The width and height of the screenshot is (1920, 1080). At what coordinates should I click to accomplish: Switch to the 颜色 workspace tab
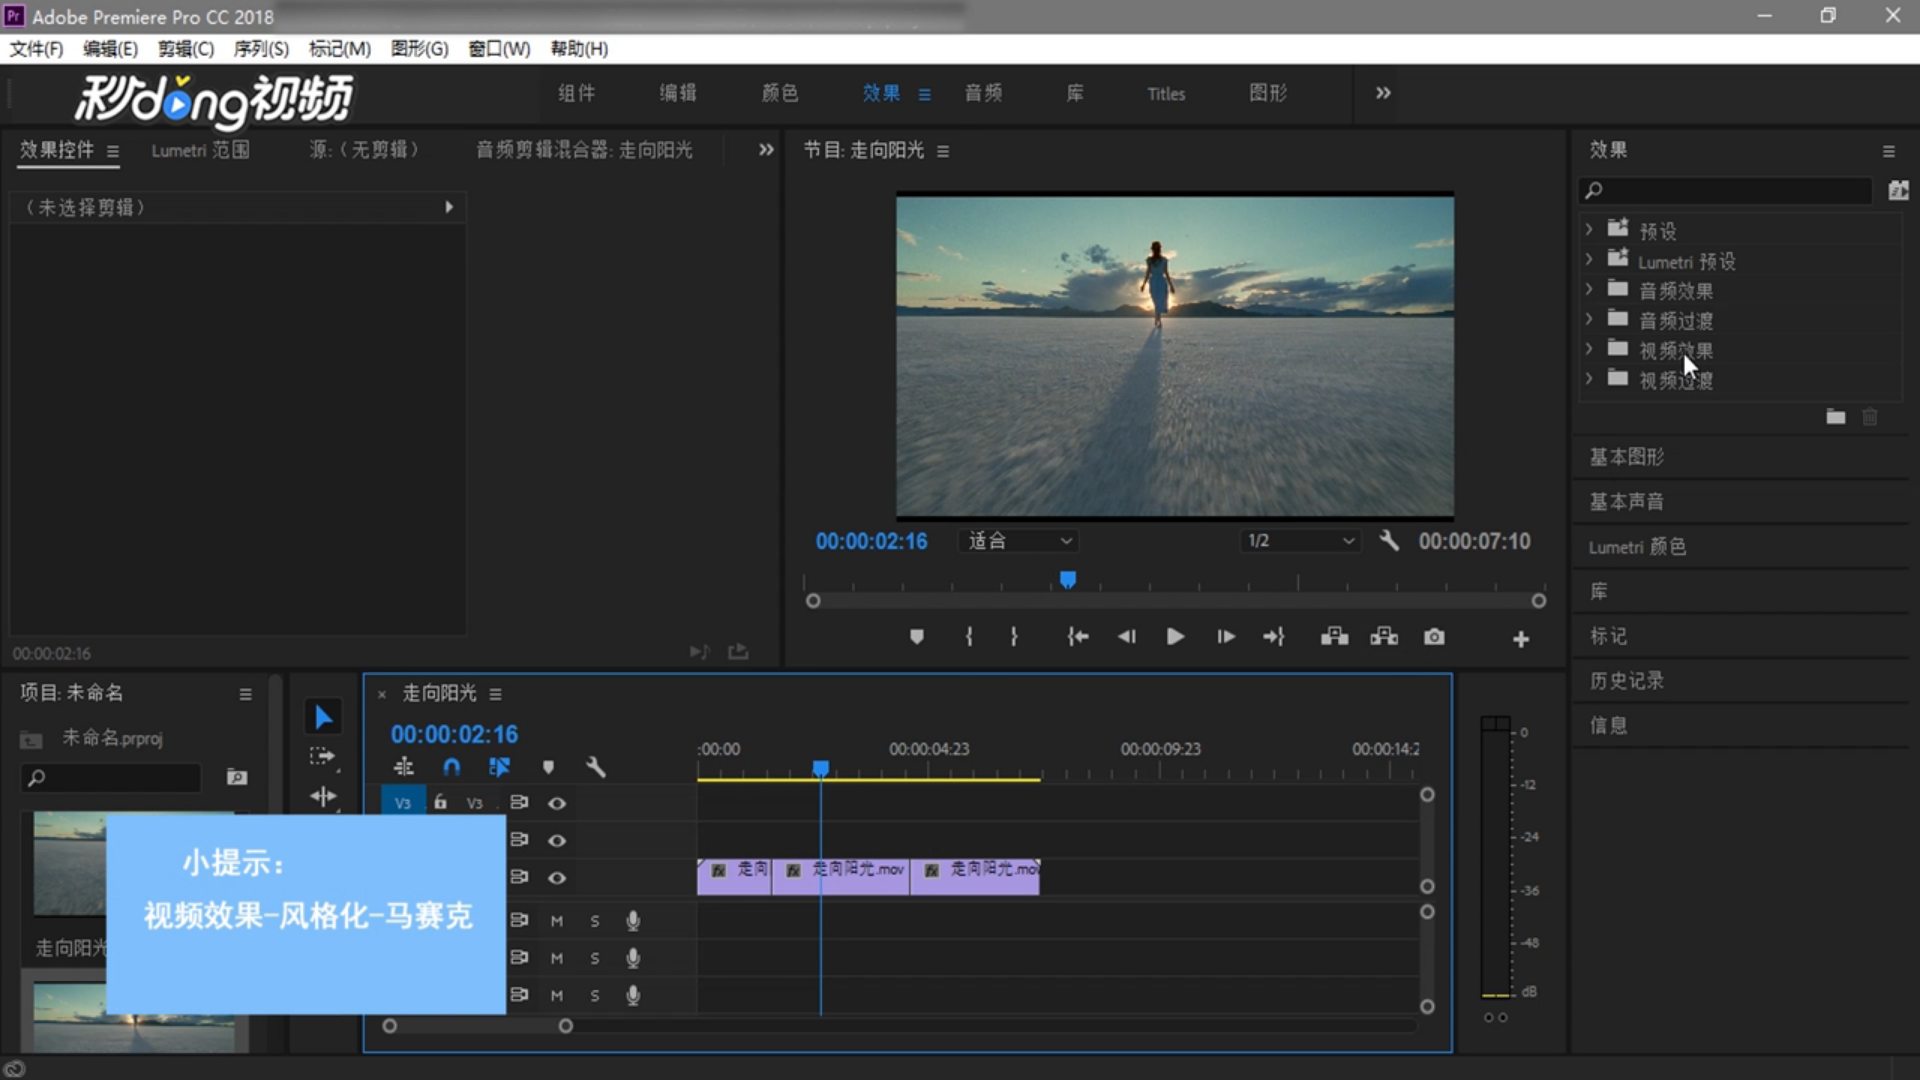pyautogui.click(x=780, y=93)
